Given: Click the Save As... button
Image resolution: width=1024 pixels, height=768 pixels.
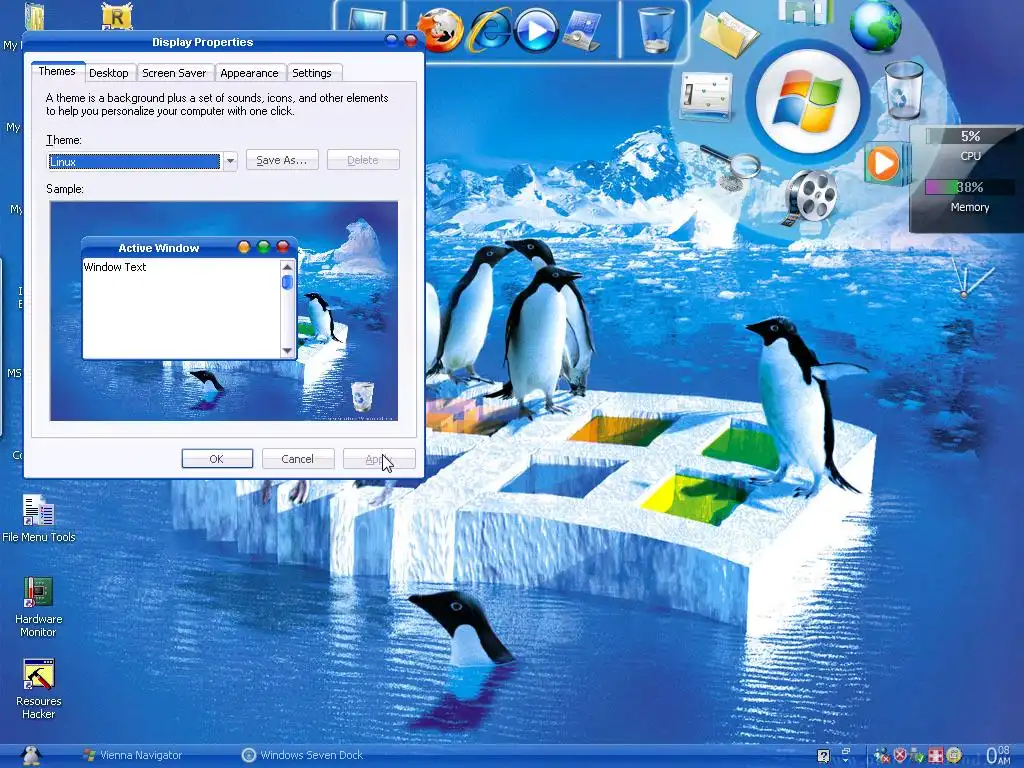Looking at the screenshot, I should point(282,160).
